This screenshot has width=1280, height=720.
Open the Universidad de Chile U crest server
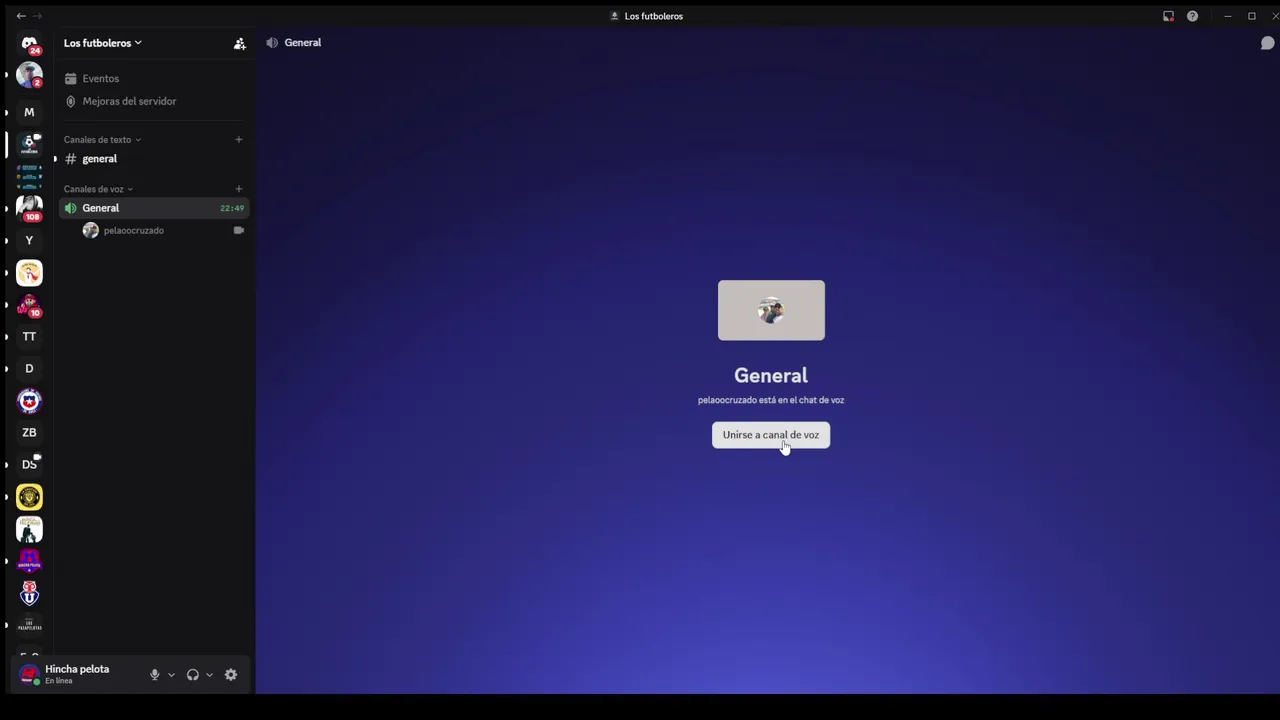(x=29, y=592)
